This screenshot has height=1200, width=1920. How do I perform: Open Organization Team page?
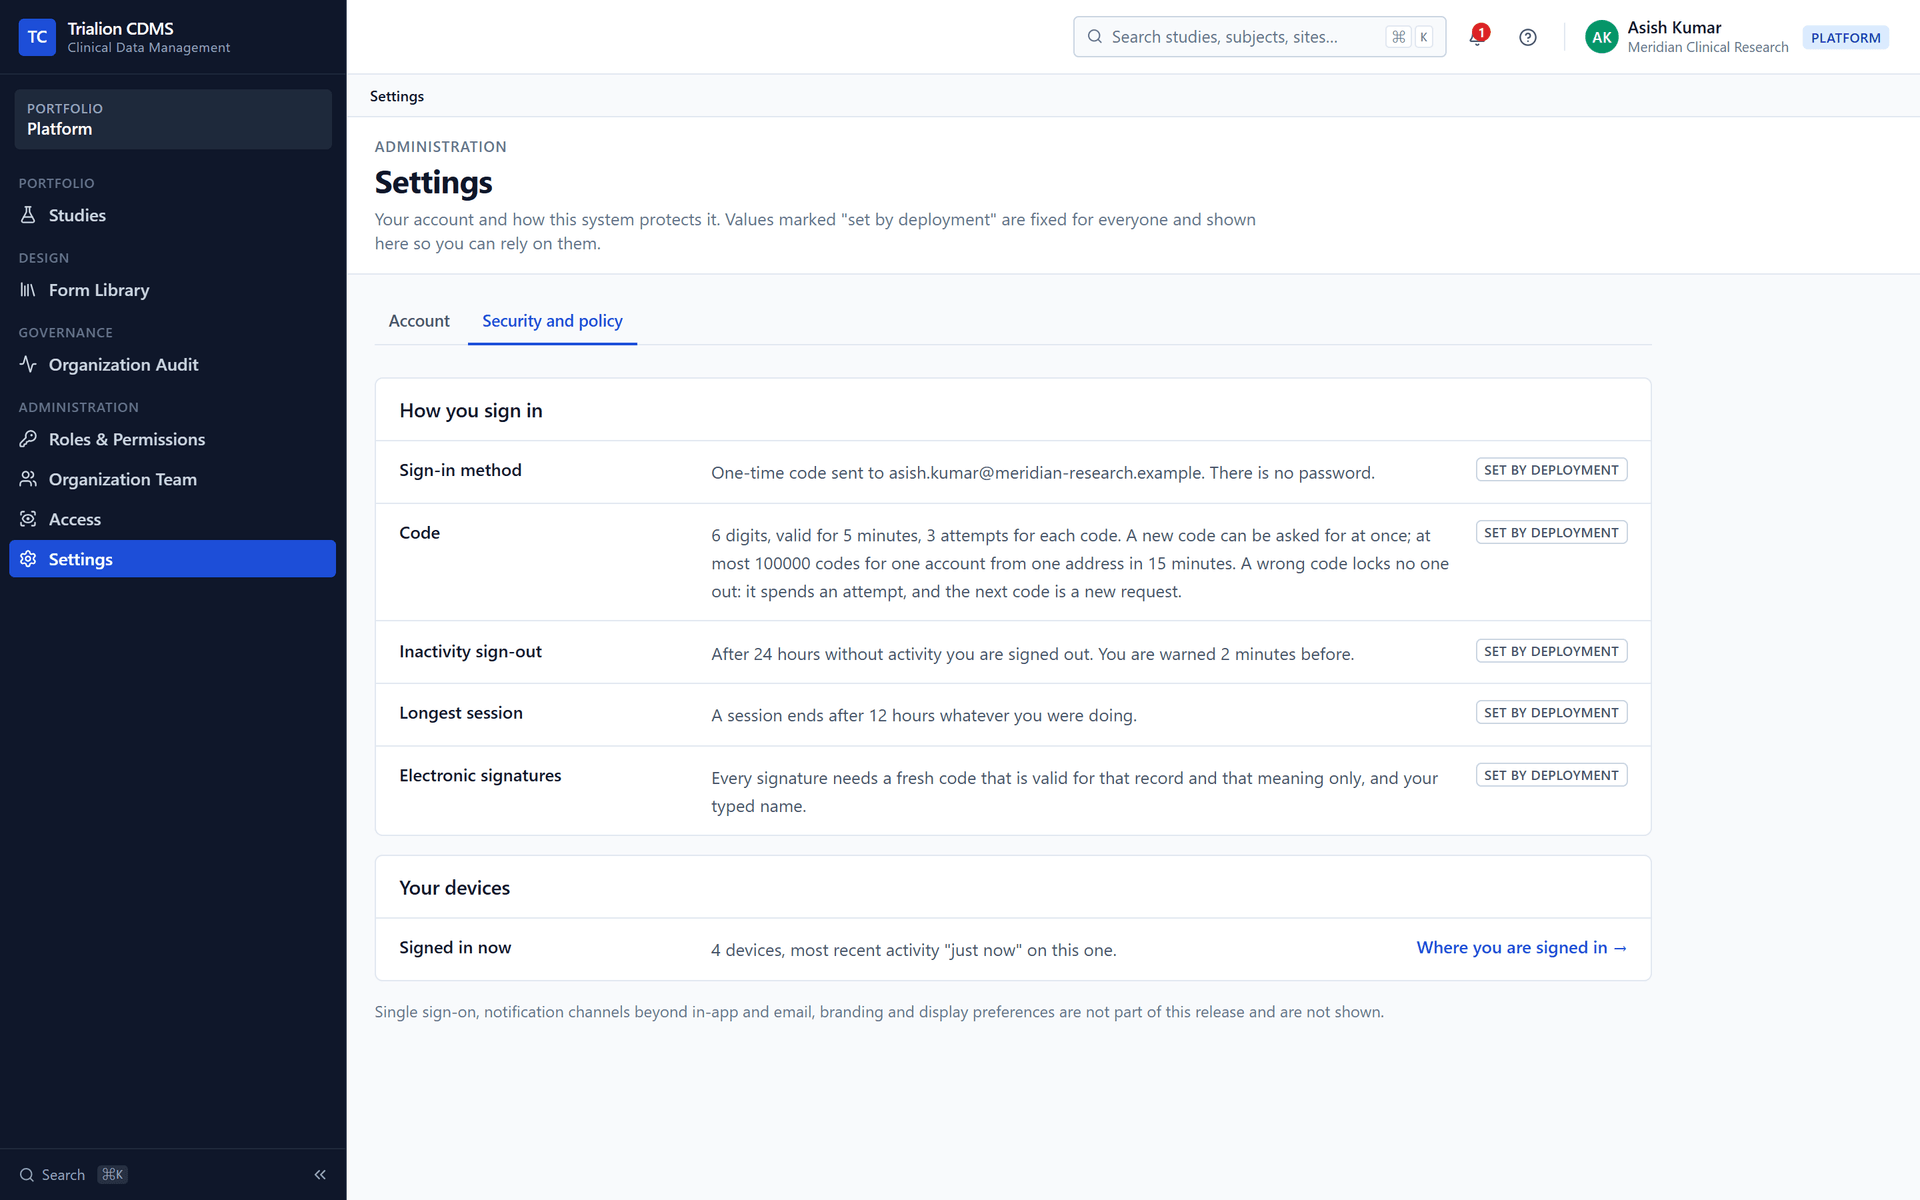pos(172,479)
